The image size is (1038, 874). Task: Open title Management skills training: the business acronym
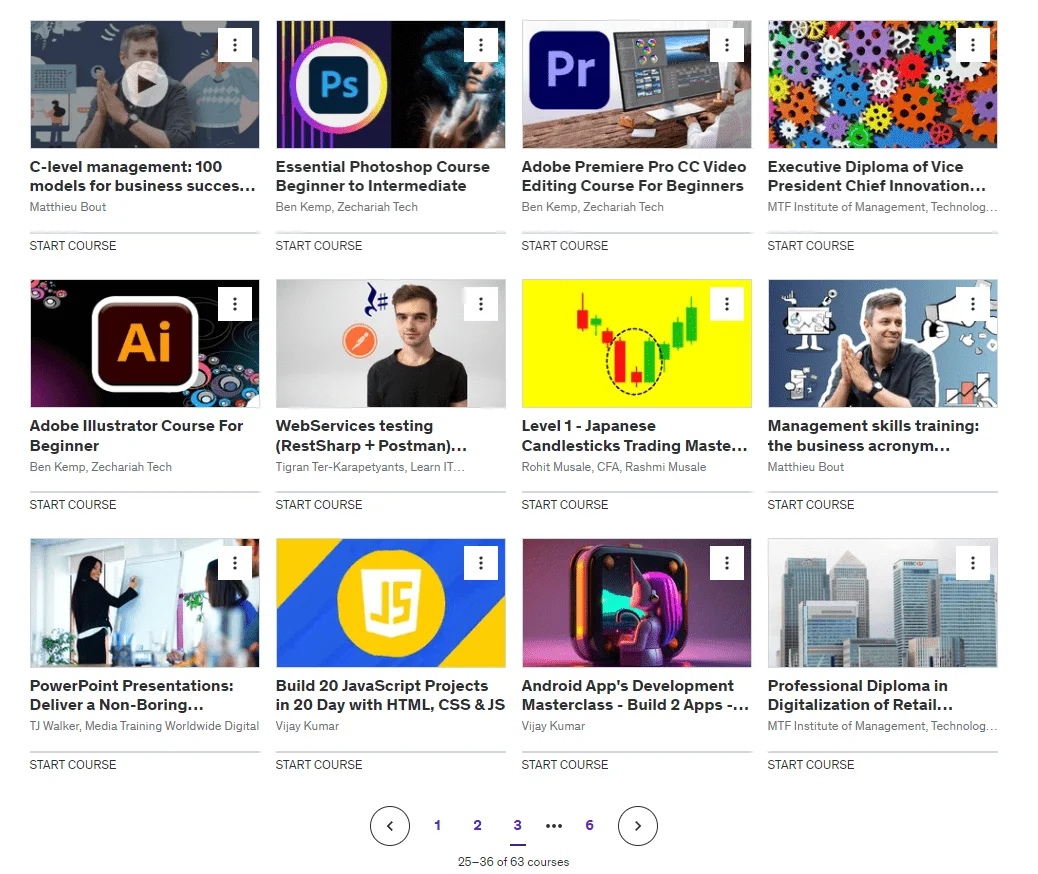click(x=873, y=436)
